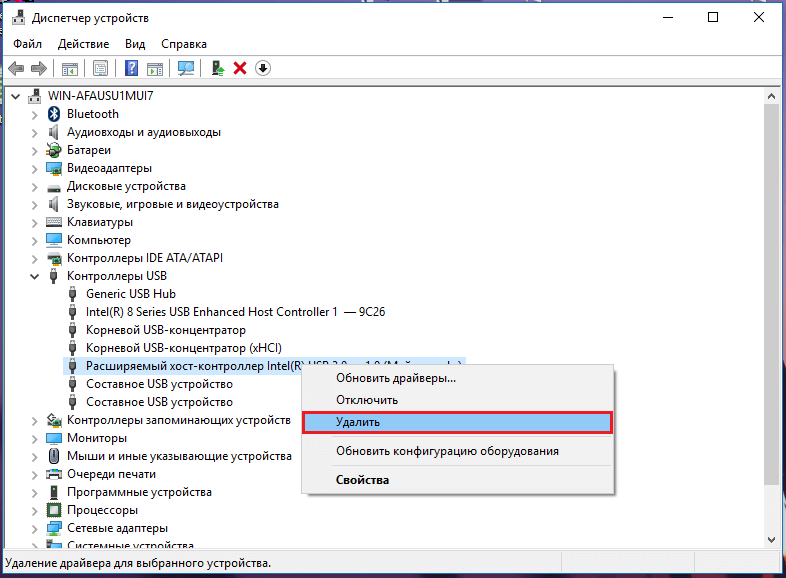Click the Очереди печати printer icon

coord(54,474)
